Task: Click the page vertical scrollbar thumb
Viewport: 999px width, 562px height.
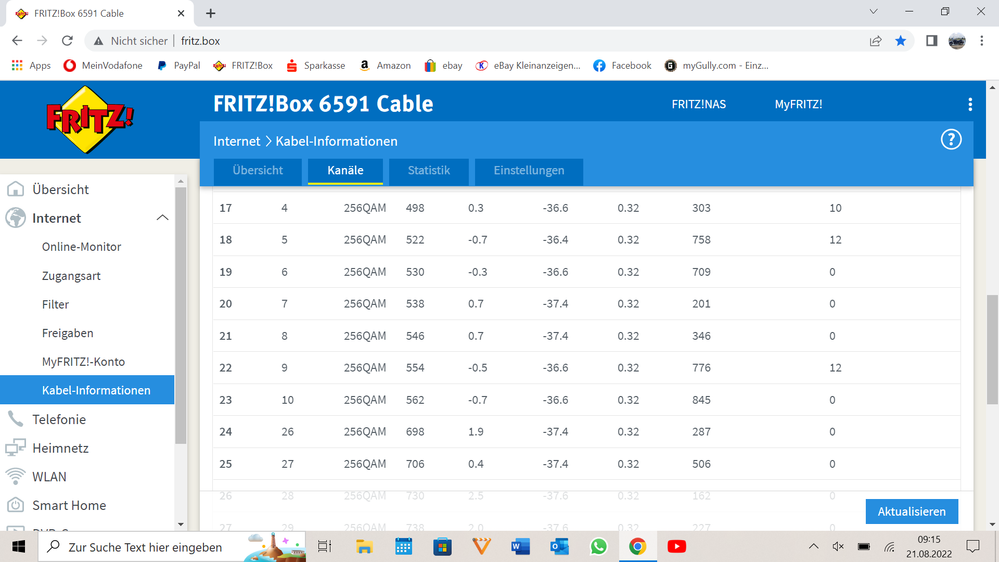Action: (x=992, y=349)
